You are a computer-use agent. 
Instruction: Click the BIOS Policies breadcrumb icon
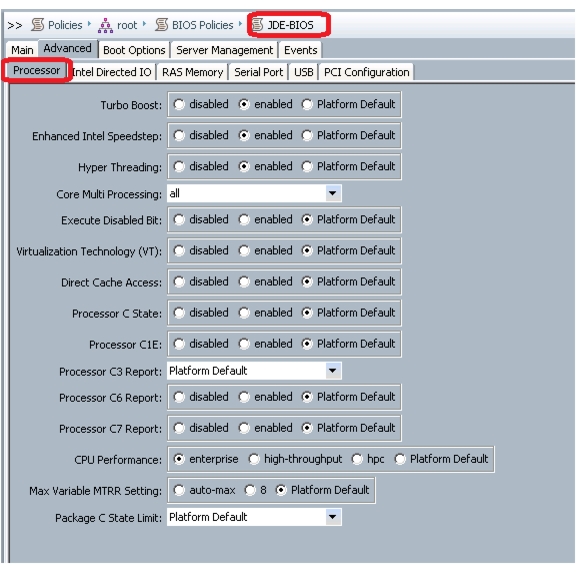click(x=162, y=25)
